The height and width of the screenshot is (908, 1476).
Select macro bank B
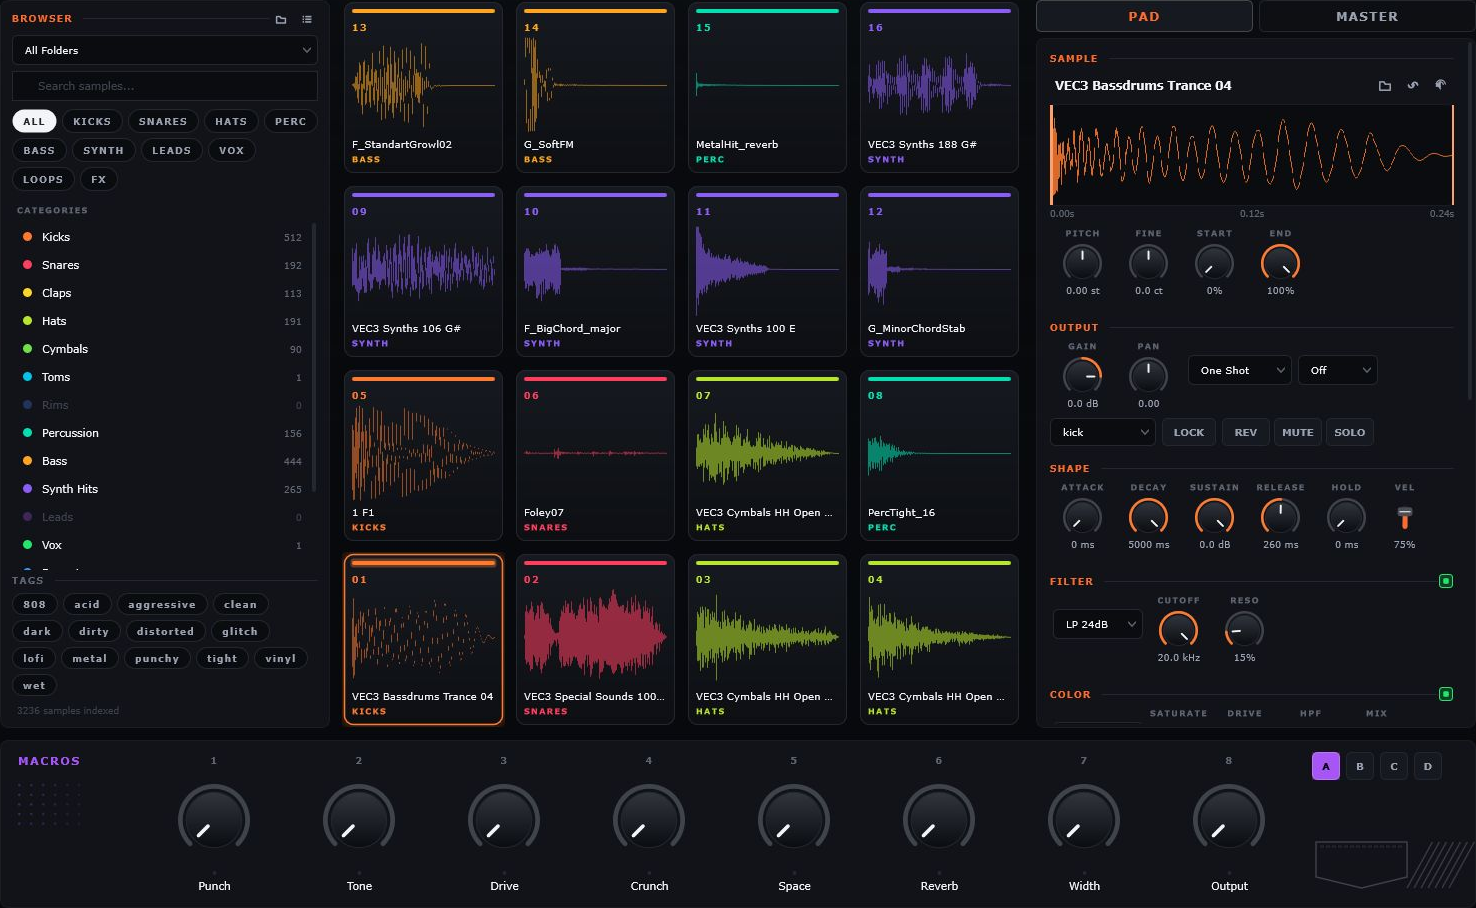(x=1360, y=766)
